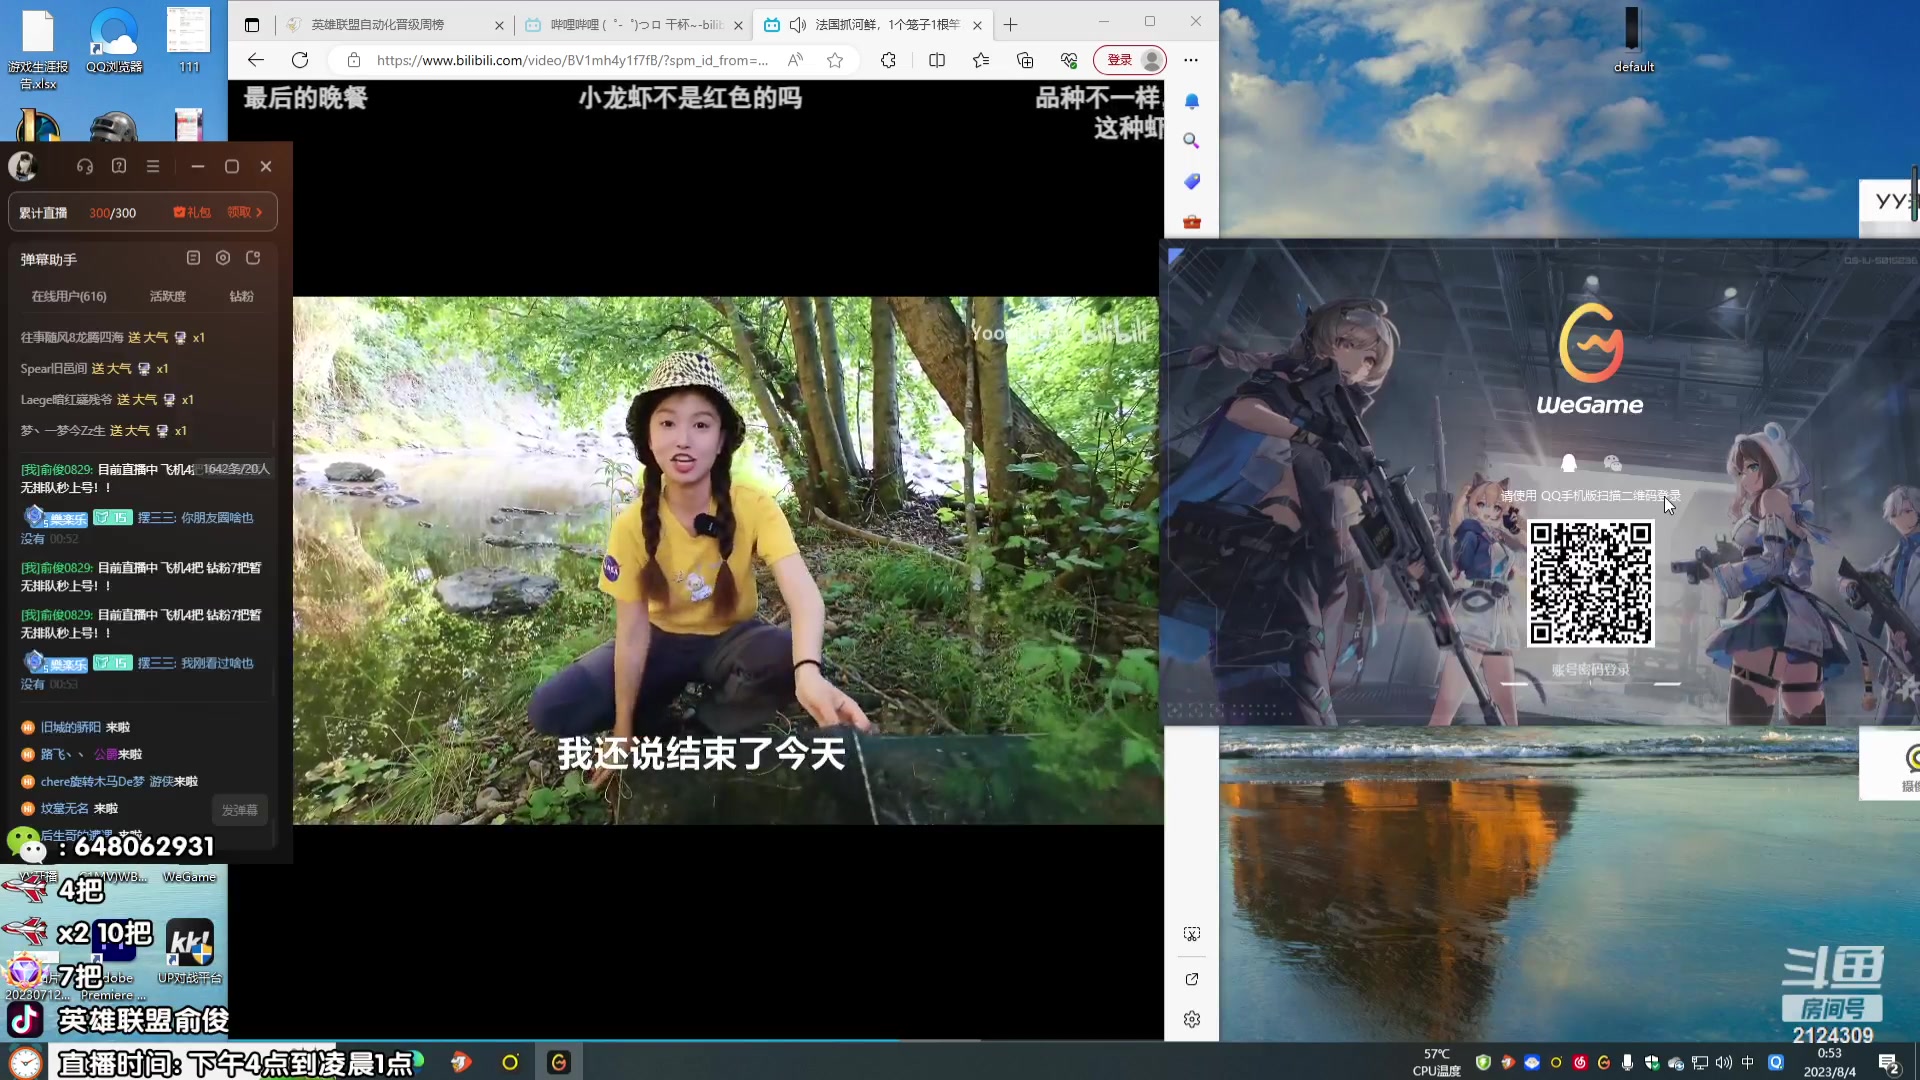Refresh the bilibili page
Viewport: 1920px width, 1080px height.
[x=300, y=60]
